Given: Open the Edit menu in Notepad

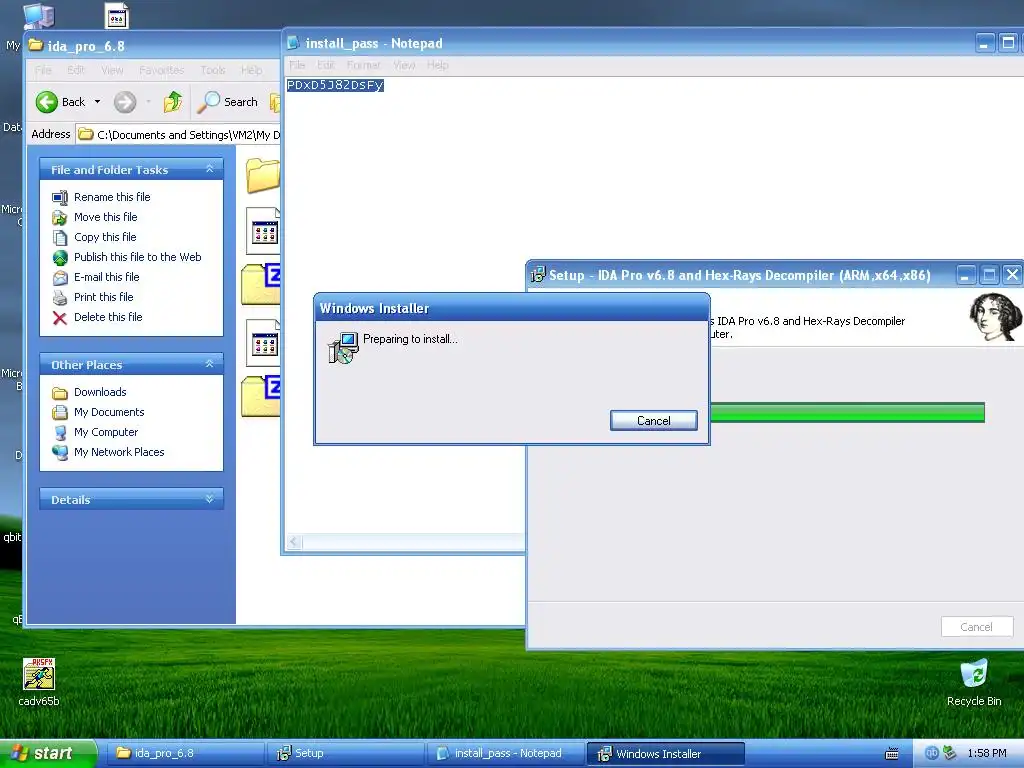Looking at the screenshot, I should pos(326,65).
